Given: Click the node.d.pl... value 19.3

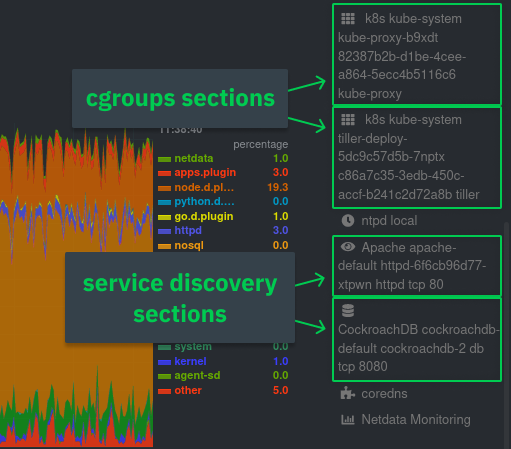Looking at the screenshot, I should [x=278, y=187].
